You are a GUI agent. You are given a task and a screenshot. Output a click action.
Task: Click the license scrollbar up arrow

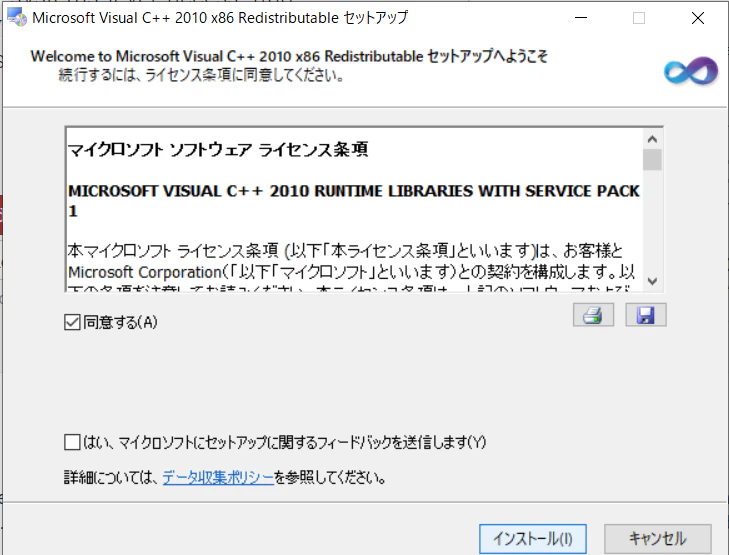[x=652, y=139]
